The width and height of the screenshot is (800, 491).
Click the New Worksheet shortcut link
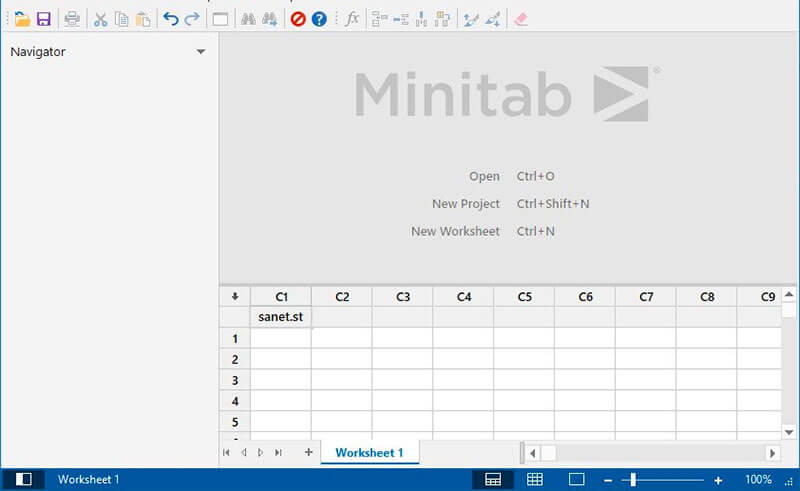tap(456, 231)
